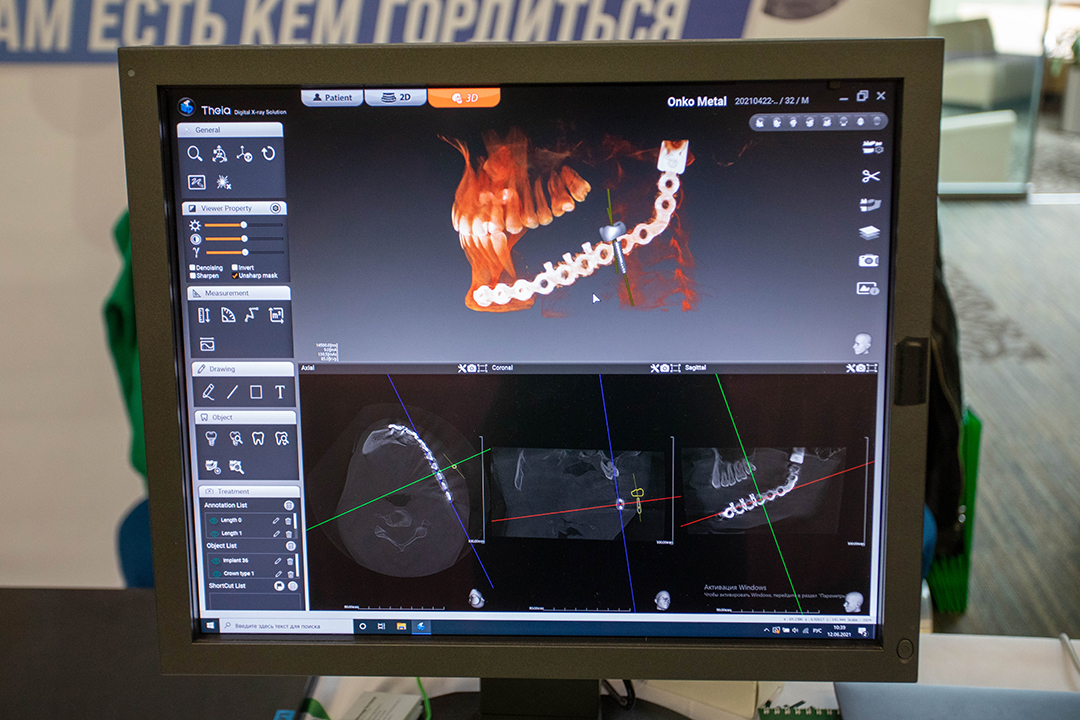Delete all annotations via Annotation List trash
Image resolution: width=1080 pixels, height=720 pixels.
(289, 505)
